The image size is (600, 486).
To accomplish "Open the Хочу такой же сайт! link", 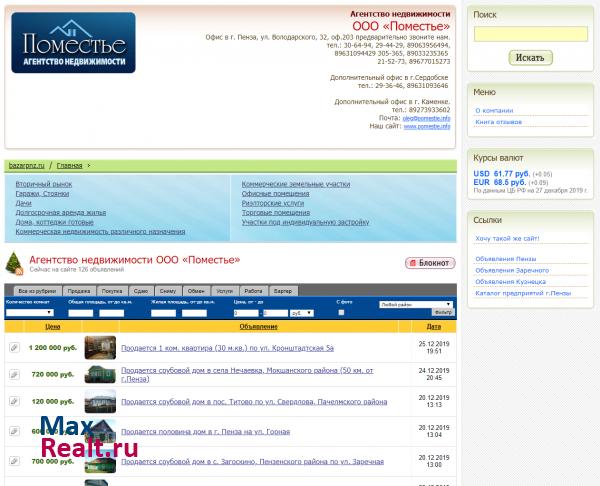I will click(507, 238).
